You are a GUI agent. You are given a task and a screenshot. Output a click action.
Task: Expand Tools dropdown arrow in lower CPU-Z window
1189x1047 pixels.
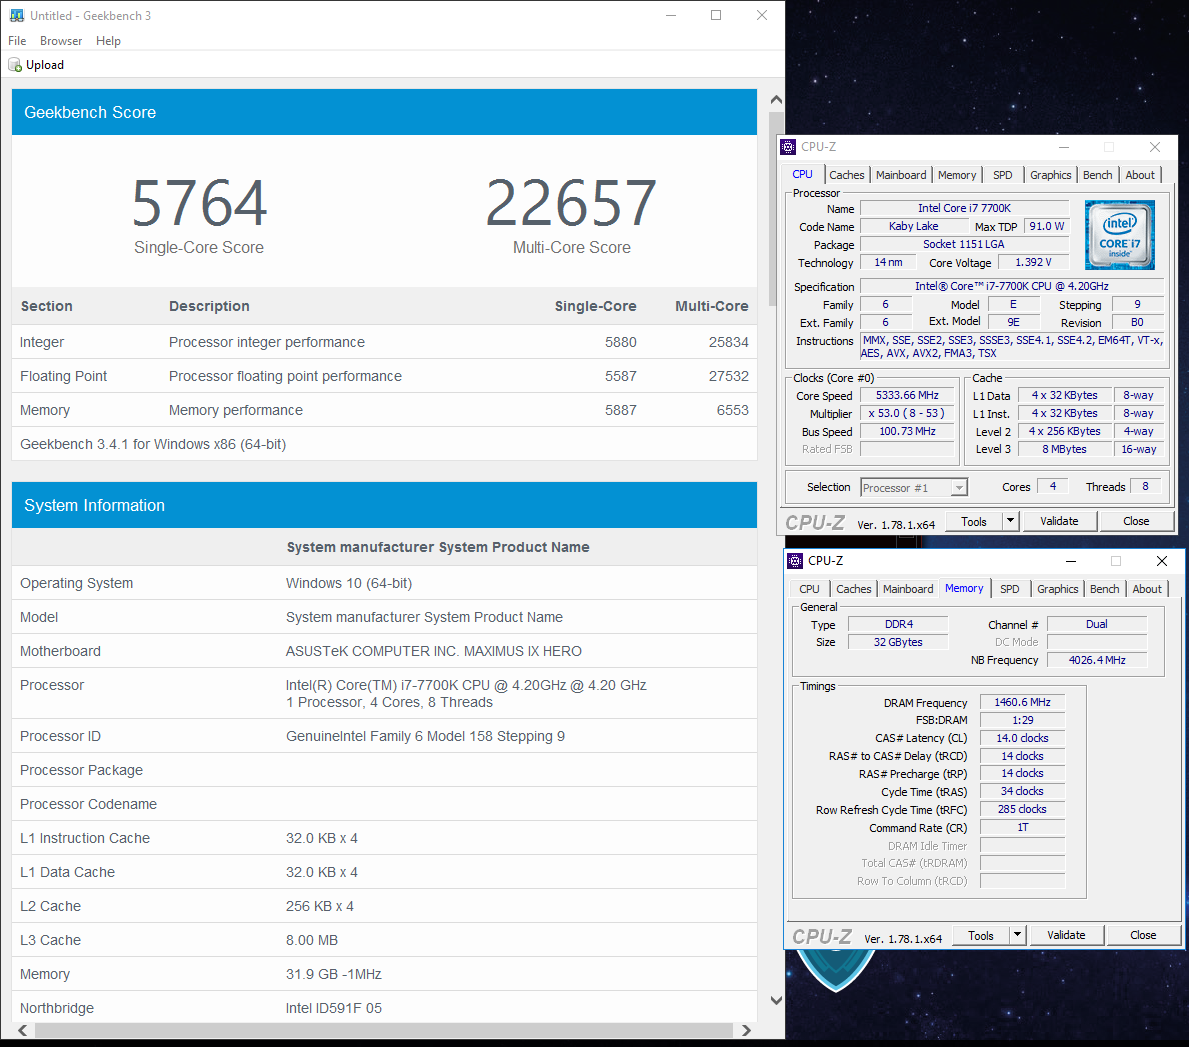click(1017, 935)
